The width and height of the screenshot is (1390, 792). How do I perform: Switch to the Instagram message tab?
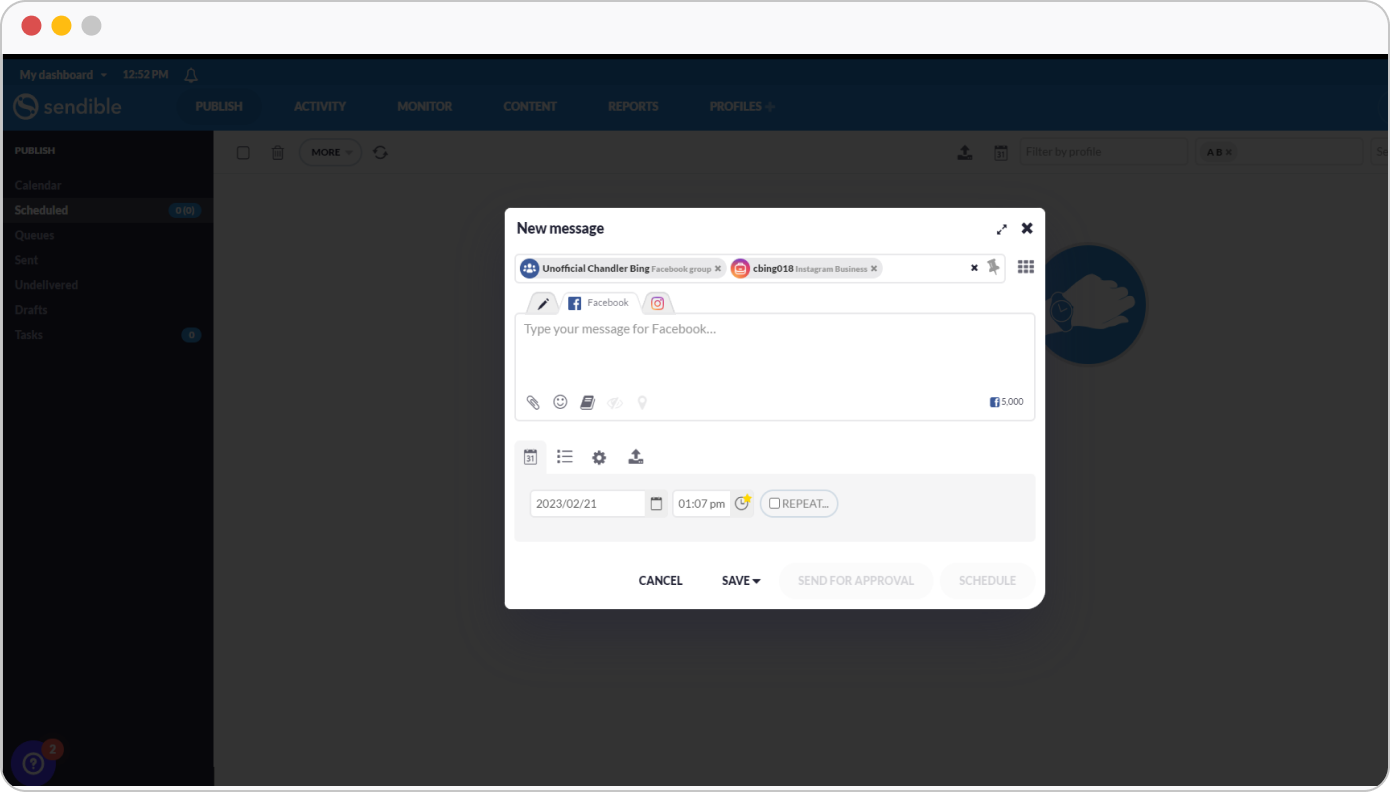(x=657, y=303)
